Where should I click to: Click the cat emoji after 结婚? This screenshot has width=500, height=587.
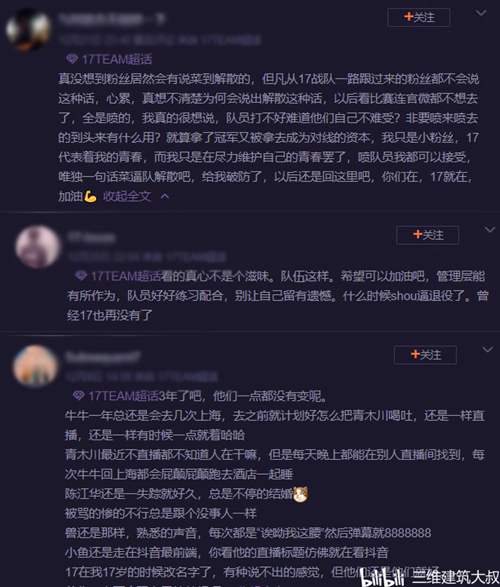[x=301, y=494]
